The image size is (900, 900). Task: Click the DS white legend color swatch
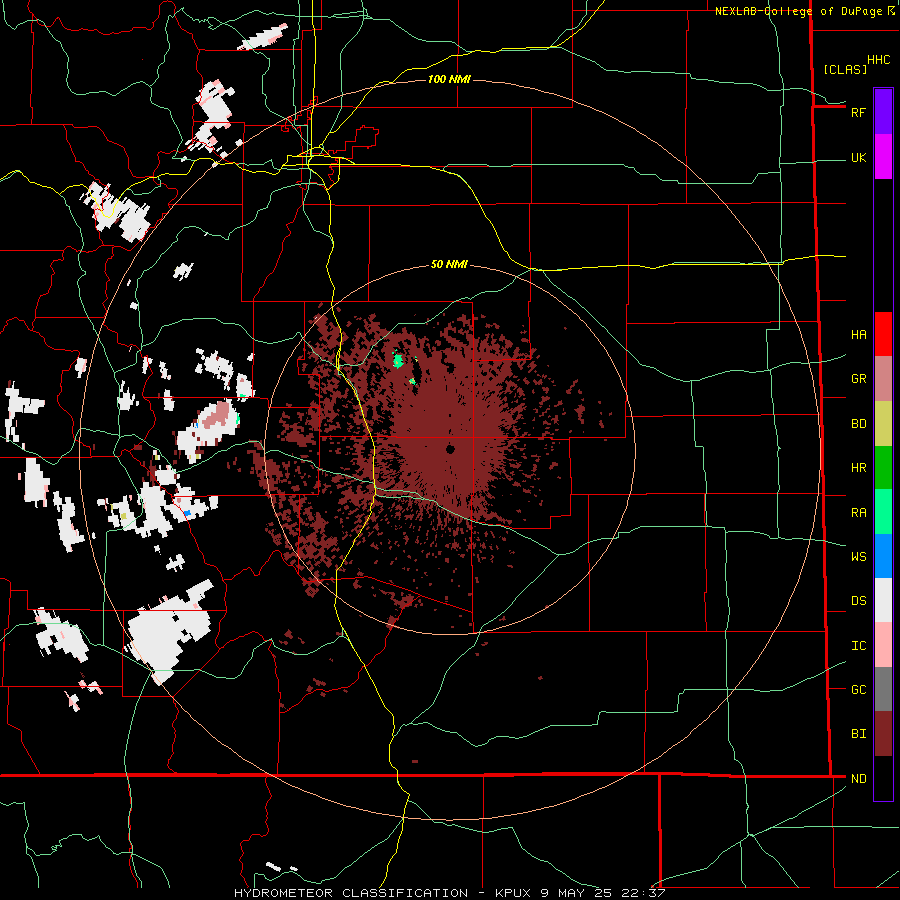[x=883, y=600]
